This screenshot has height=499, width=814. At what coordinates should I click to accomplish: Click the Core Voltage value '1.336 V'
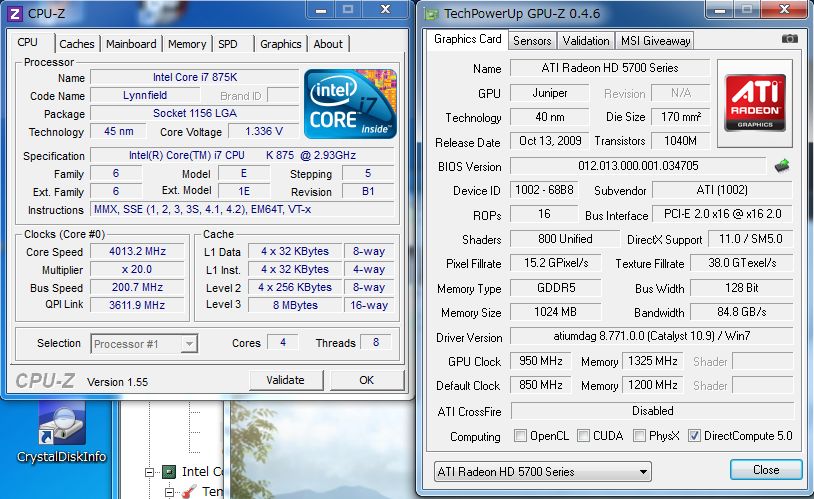[264, 131]
